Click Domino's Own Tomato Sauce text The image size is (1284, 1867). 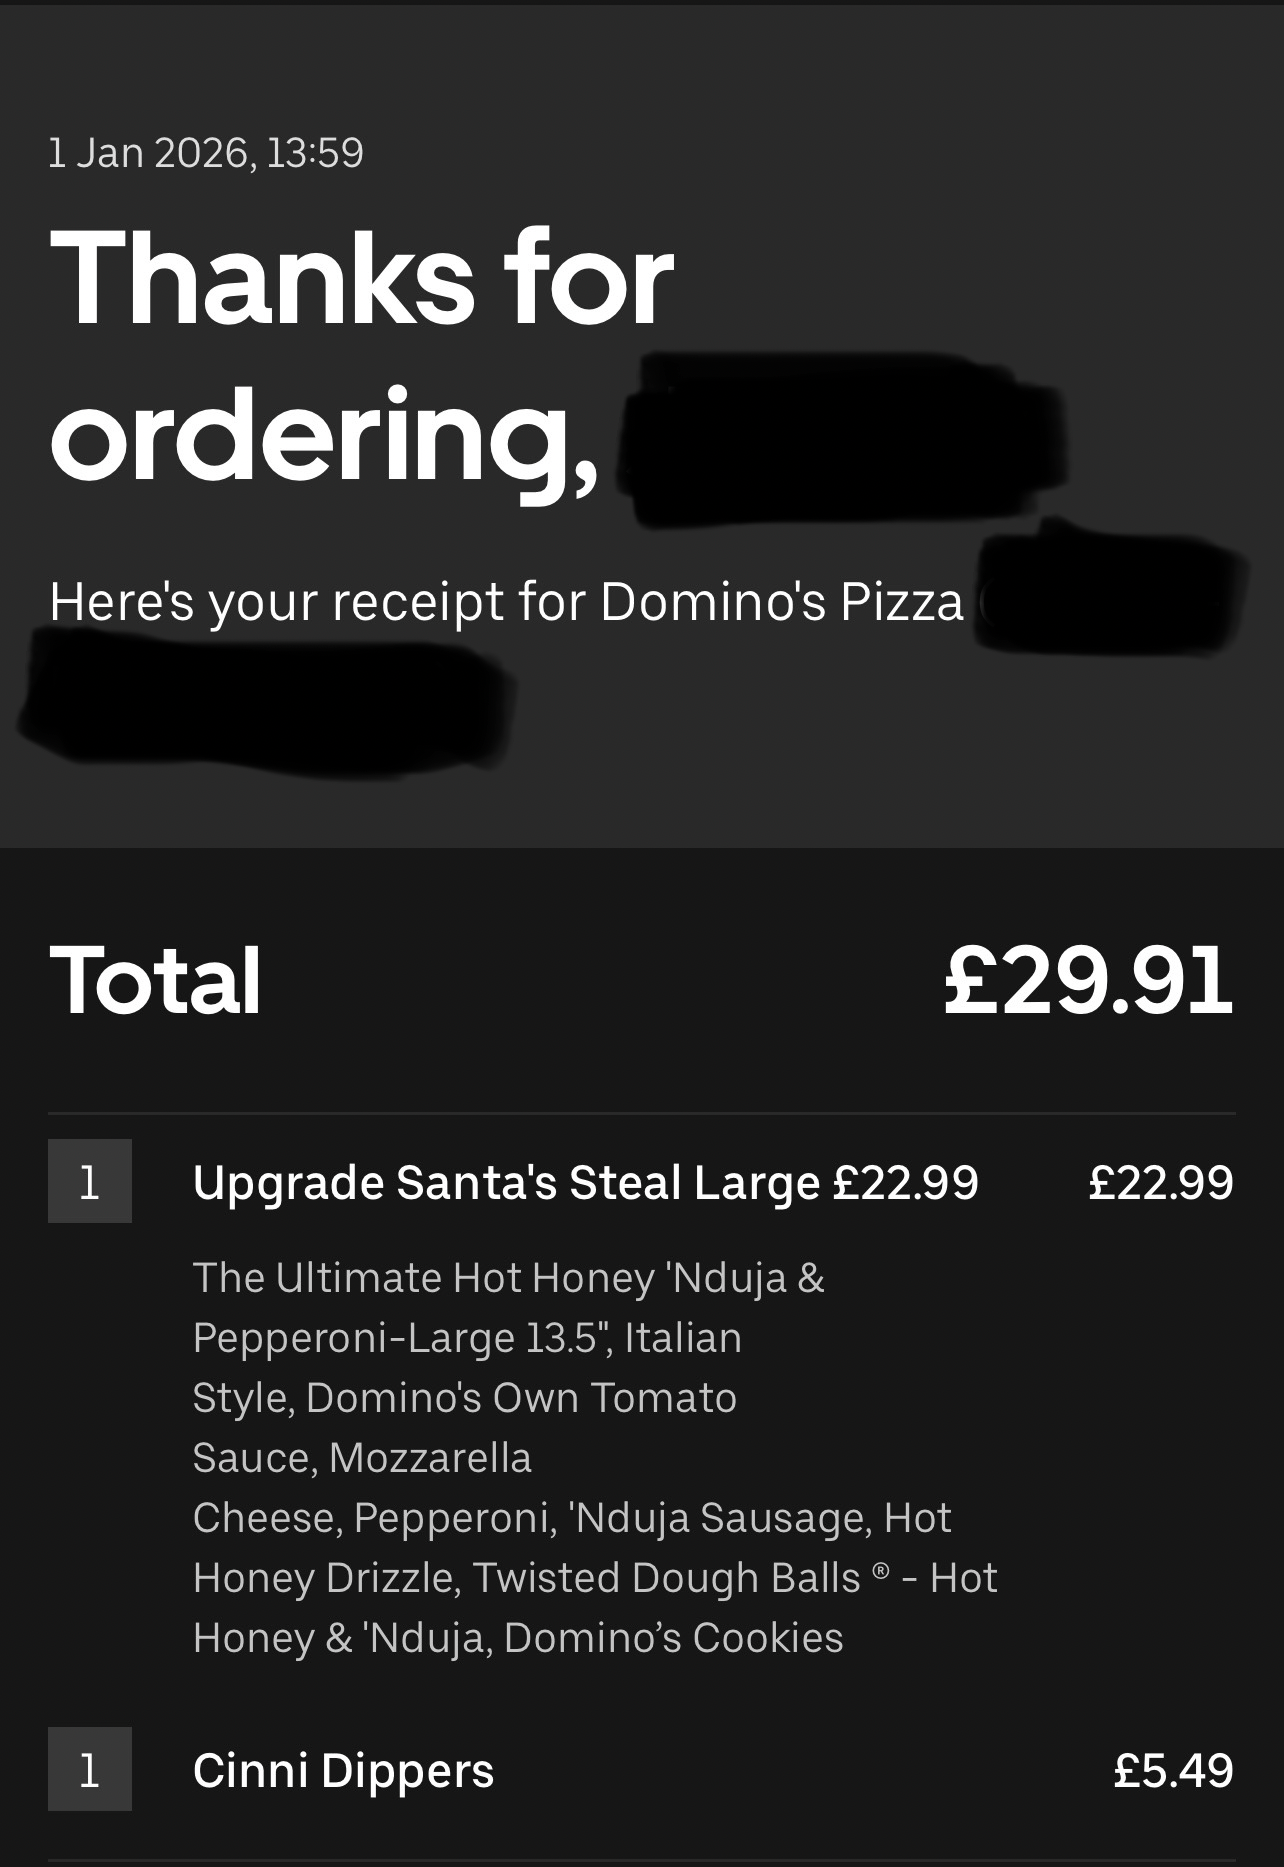click(x=464, y=1427)
